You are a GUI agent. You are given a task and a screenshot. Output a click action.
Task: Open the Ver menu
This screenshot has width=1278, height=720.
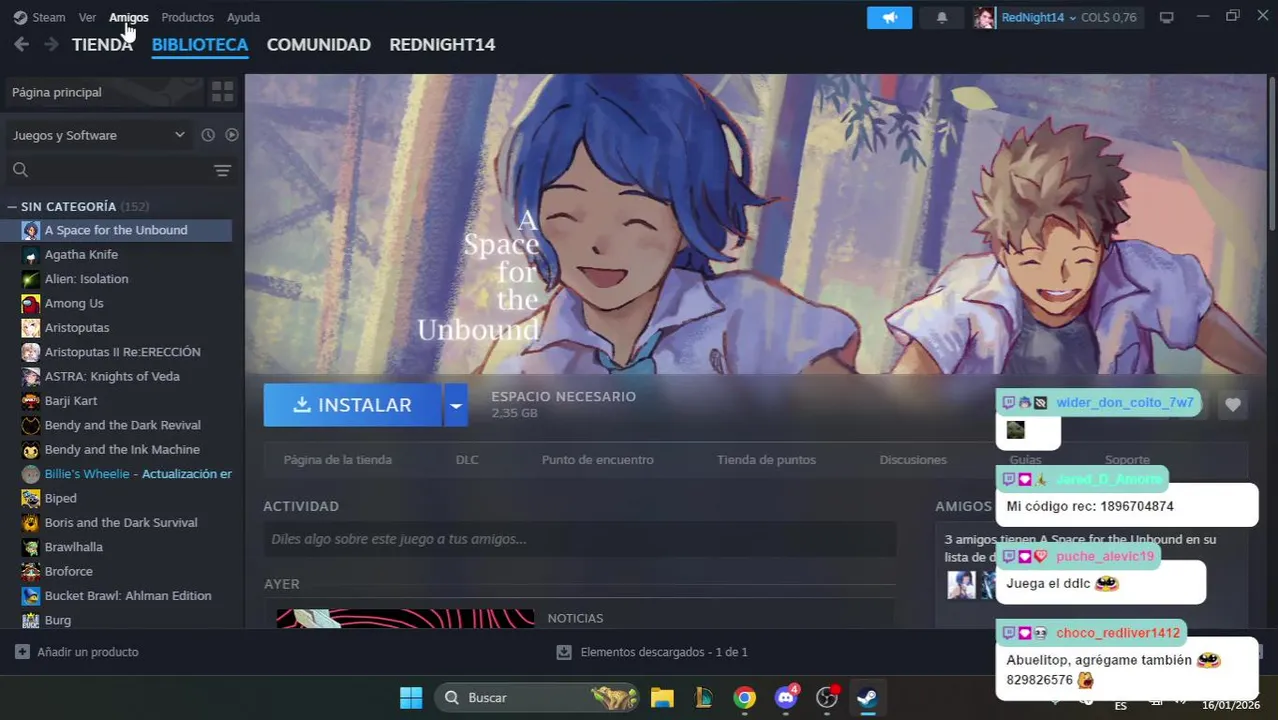pos(88,17)
